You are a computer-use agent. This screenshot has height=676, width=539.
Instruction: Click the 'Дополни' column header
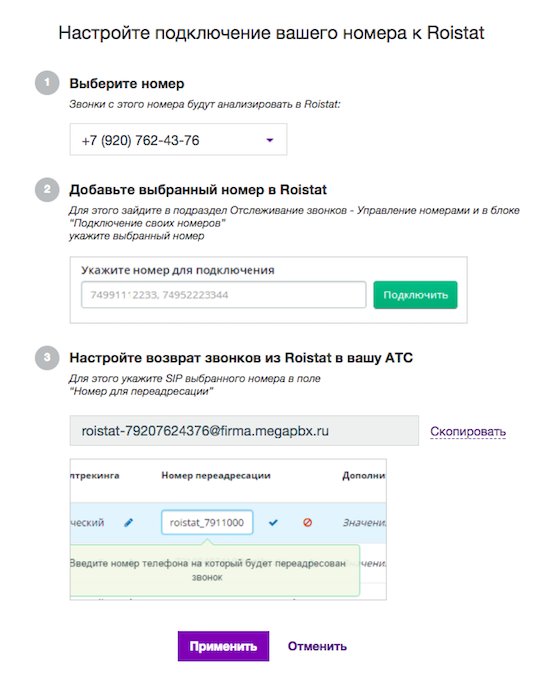pos(364,476)
